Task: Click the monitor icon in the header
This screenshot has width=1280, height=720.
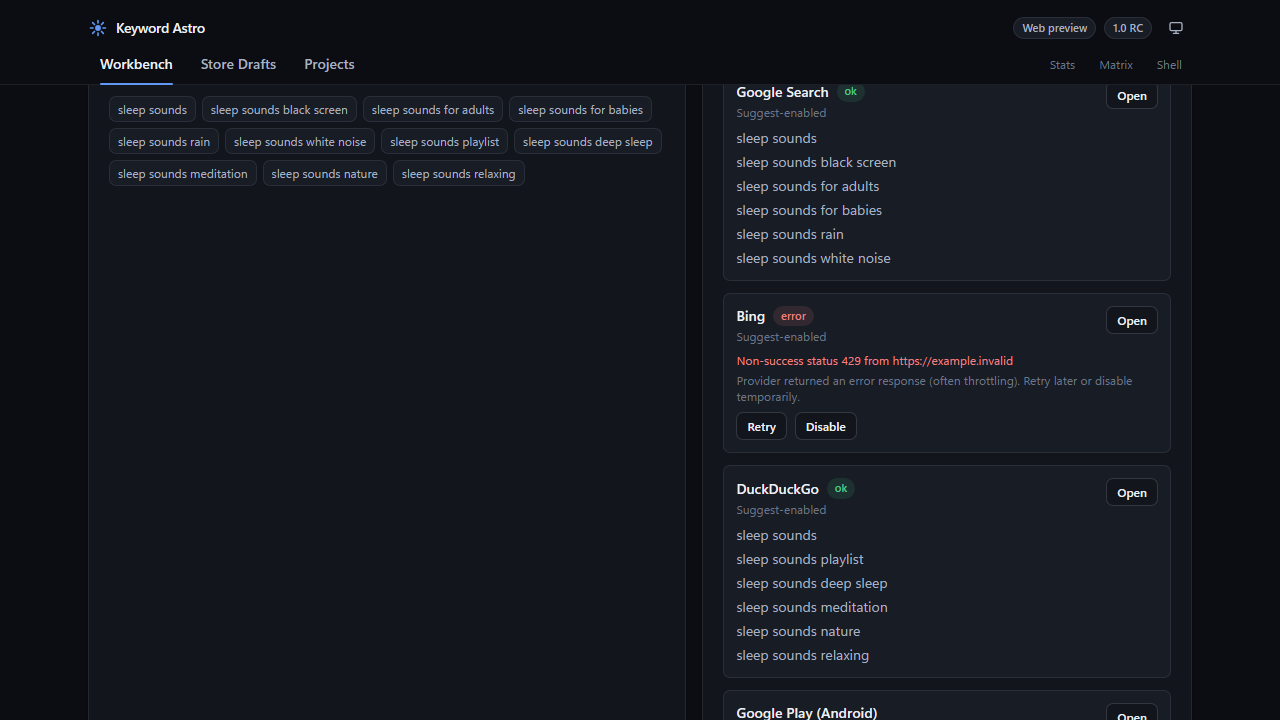Action: 1176,28
